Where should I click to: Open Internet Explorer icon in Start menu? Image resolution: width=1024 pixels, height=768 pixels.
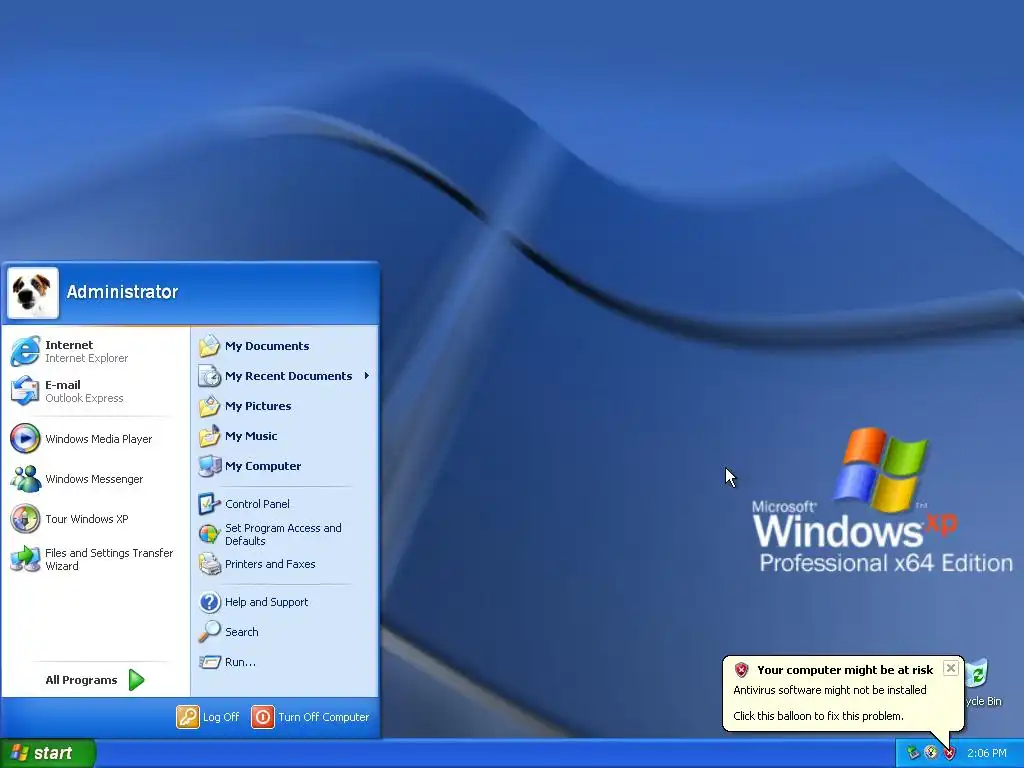pyautogui.click(x=25, y=351)
